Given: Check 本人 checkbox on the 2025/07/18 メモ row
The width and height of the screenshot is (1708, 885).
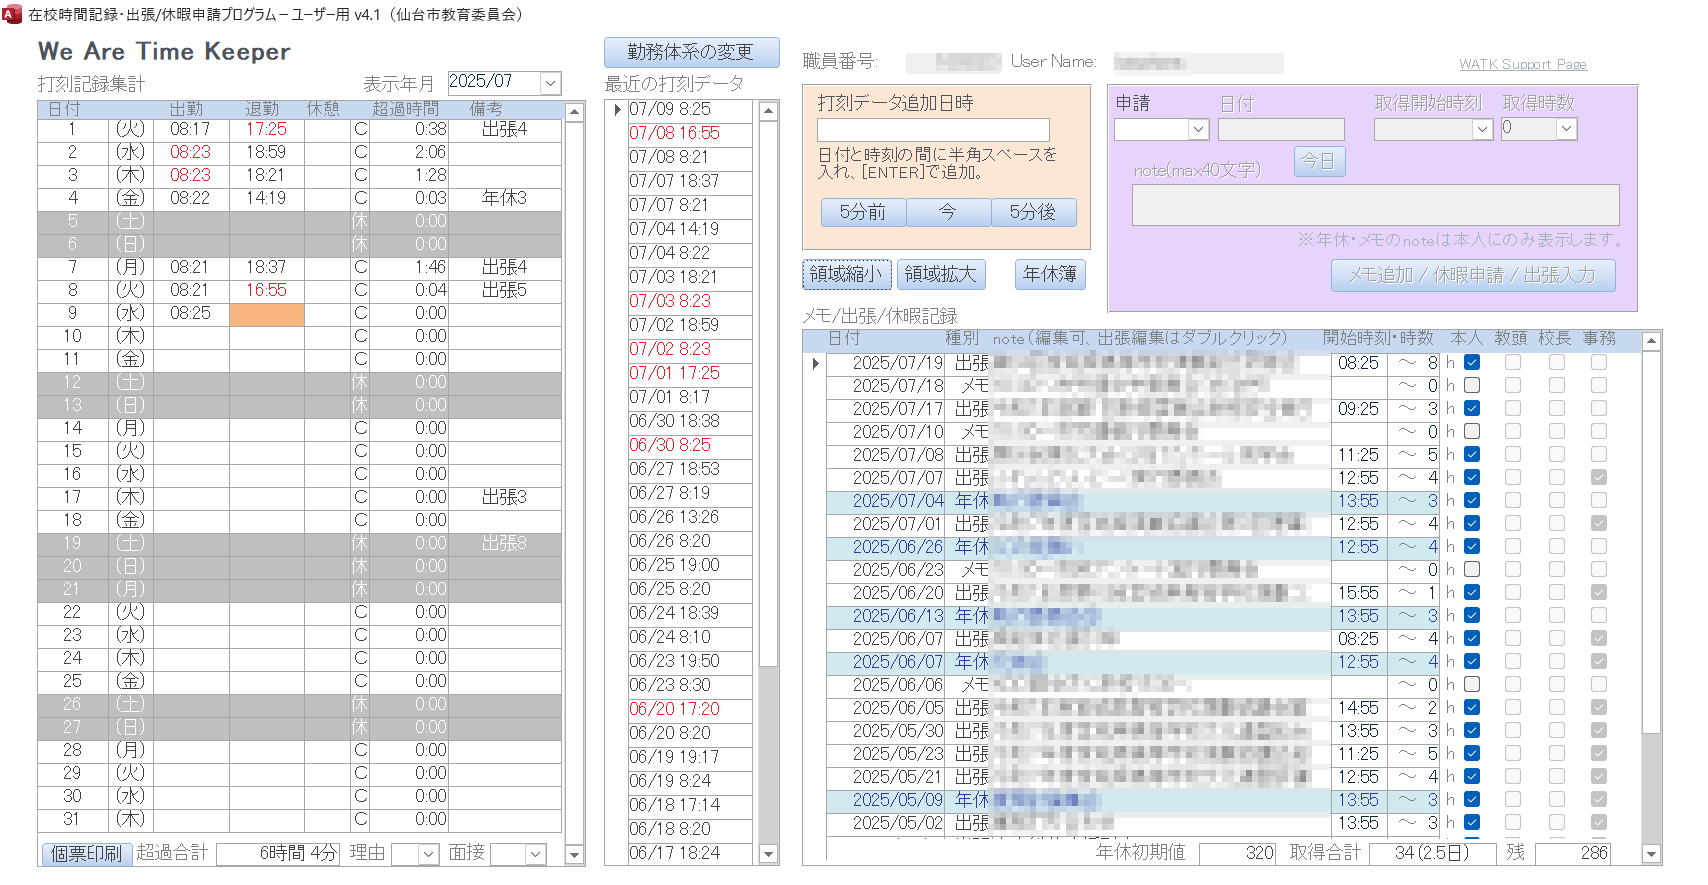Looking at the screenshot, I should tap(1472, 386).
